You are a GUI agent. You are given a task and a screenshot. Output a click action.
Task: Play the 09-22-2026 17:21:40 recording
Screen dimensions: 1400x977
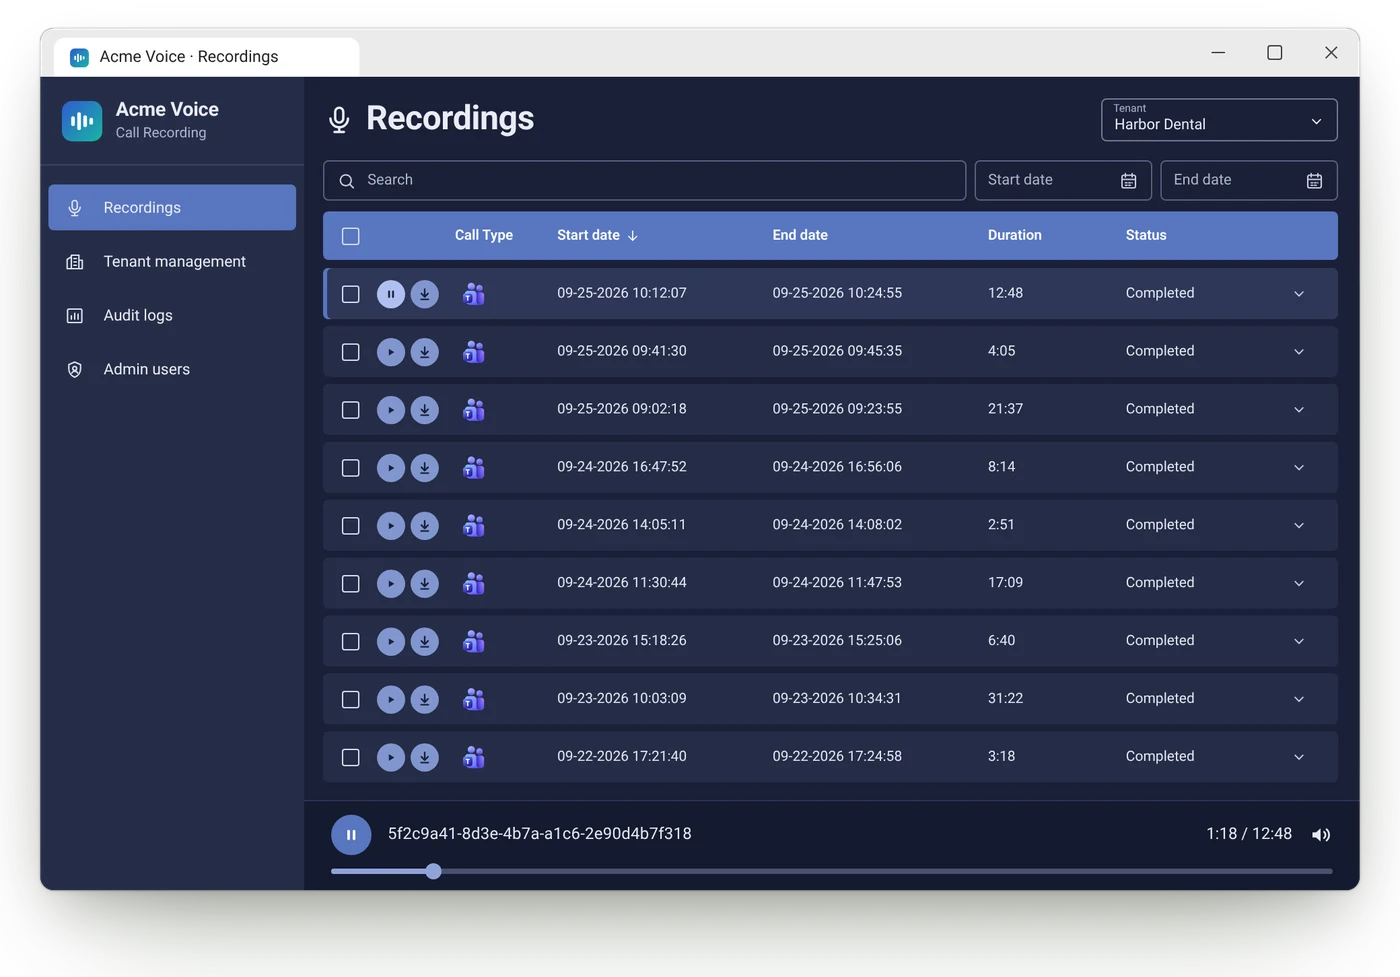pyautogui.click(x=391, y=758)
